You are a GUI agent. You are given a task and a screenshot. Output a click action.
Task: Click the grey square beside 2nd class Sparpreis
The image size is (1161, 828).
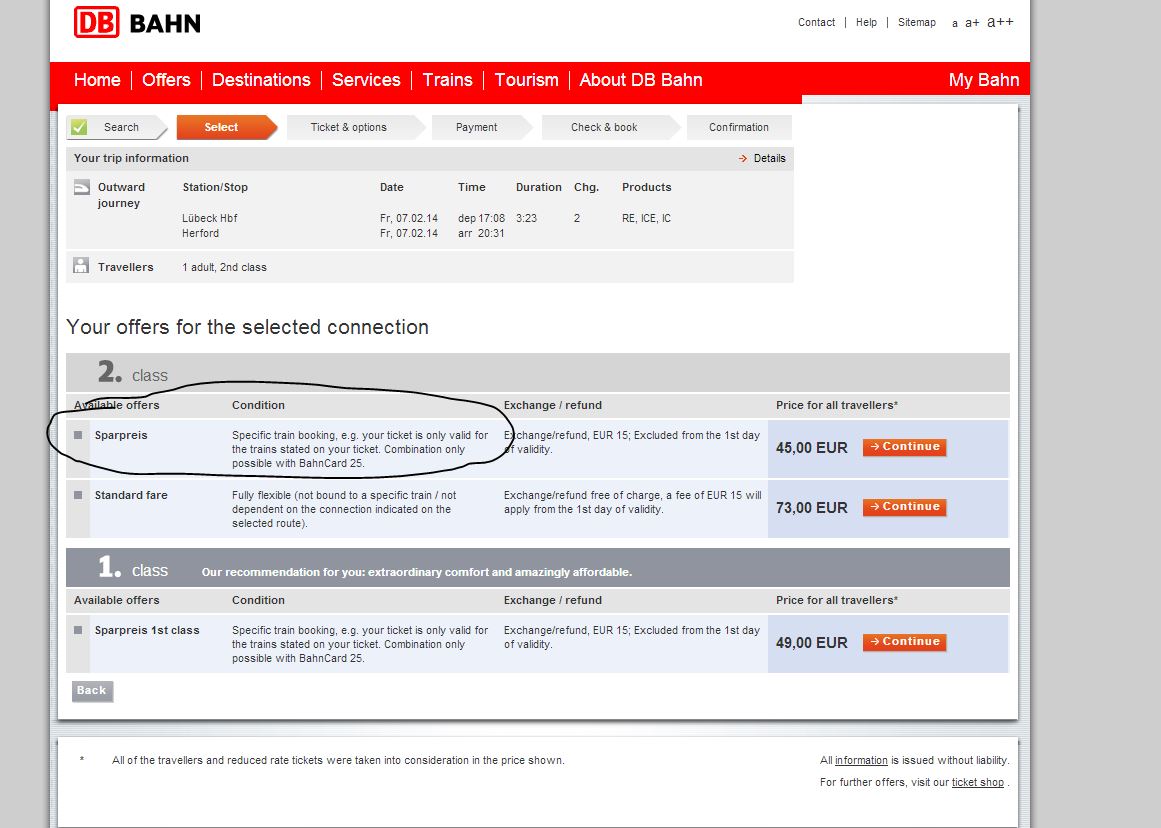point(78,435)
